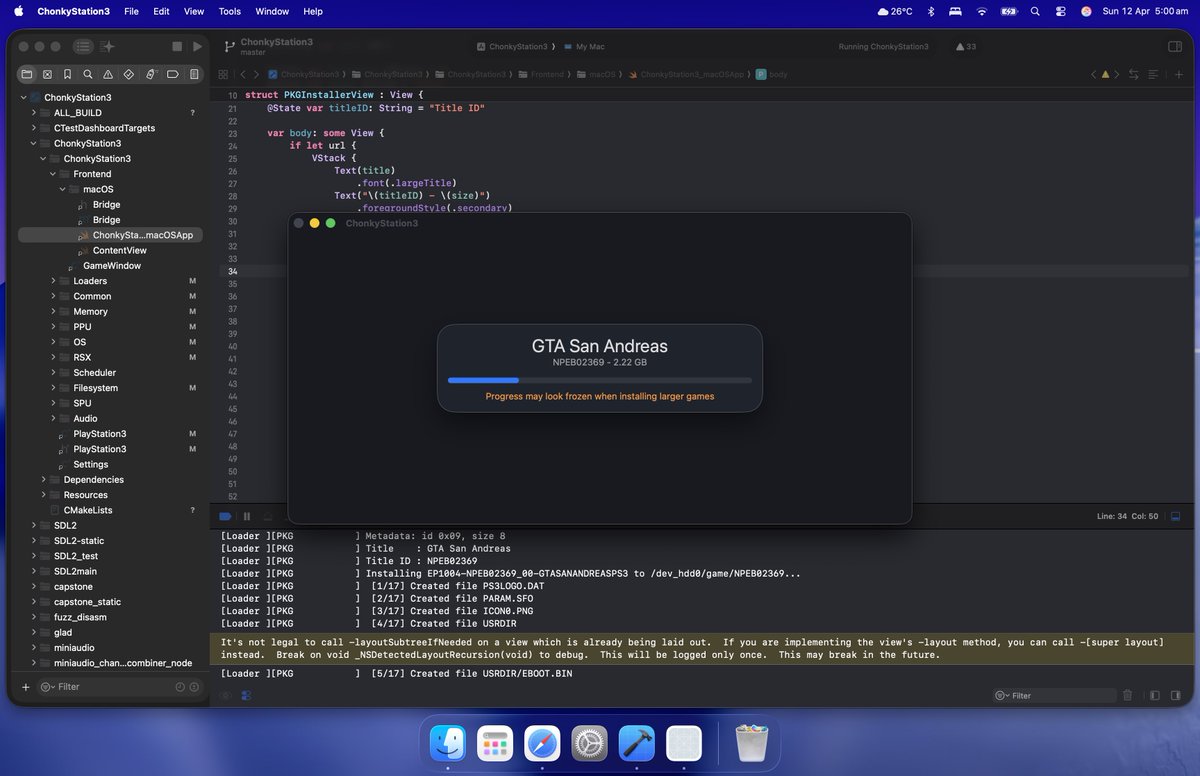Select the bookmarks navigator icon
The height and width of the screenshot is (776, 1200).
[66, 74]
